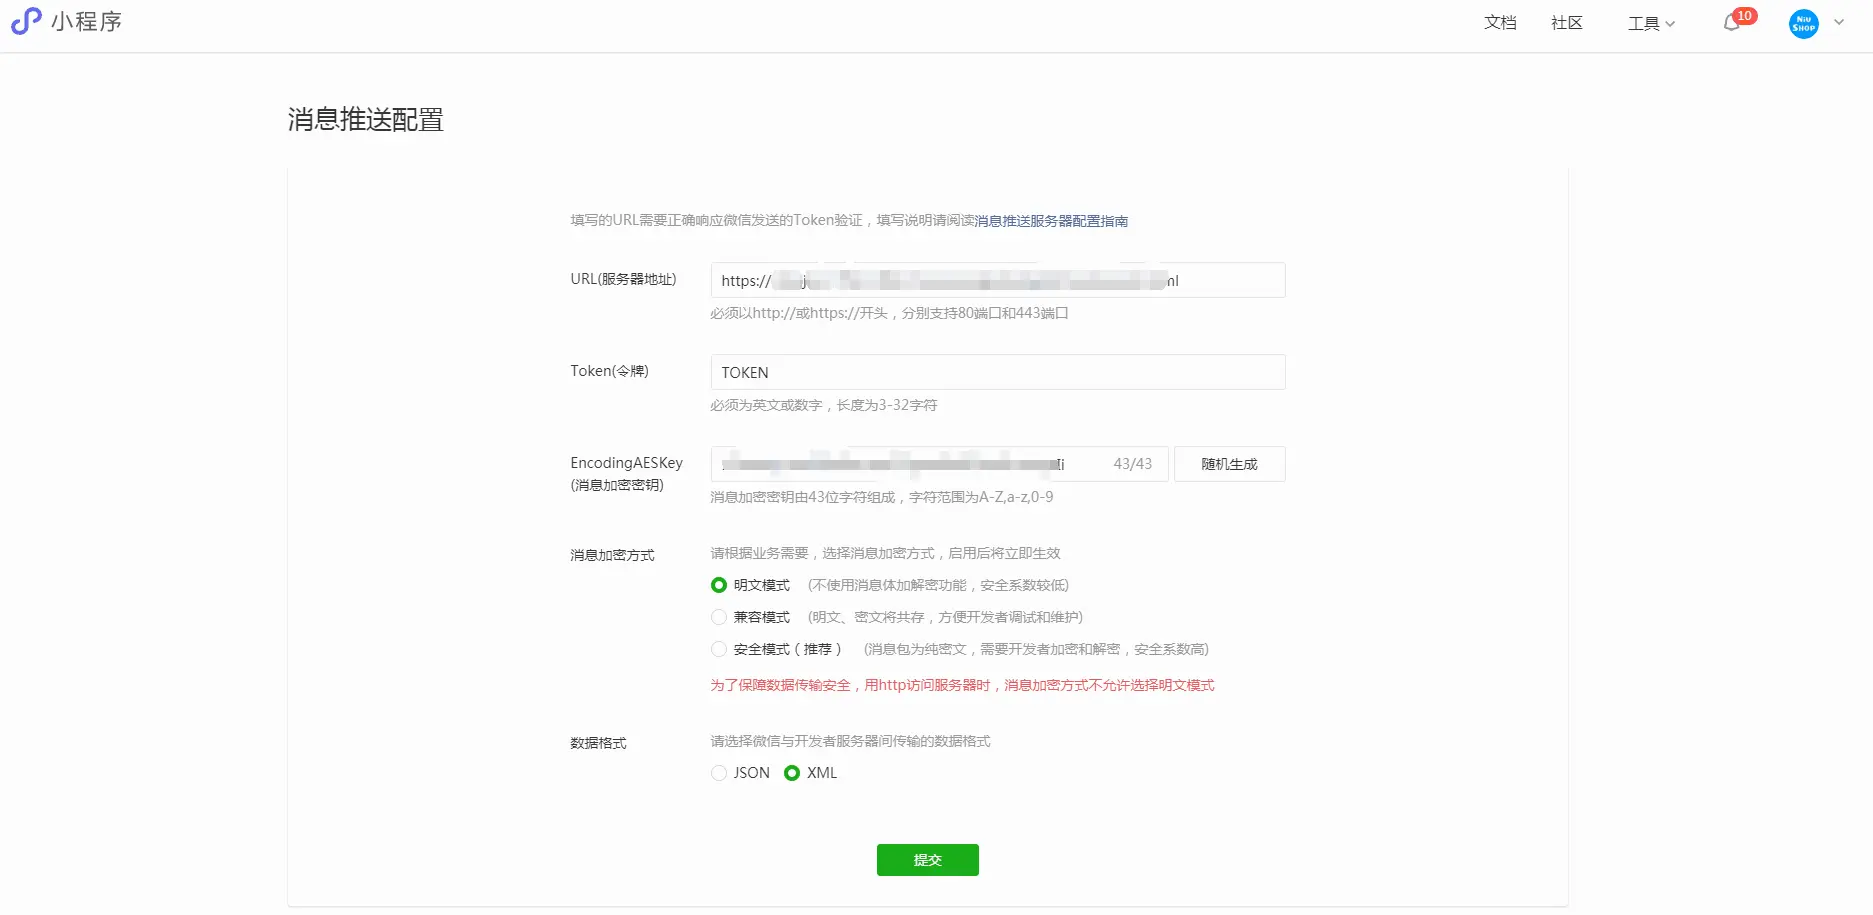Expand the 工具 dropdown menu
1873x915 pixels.
pos(1650,23)
